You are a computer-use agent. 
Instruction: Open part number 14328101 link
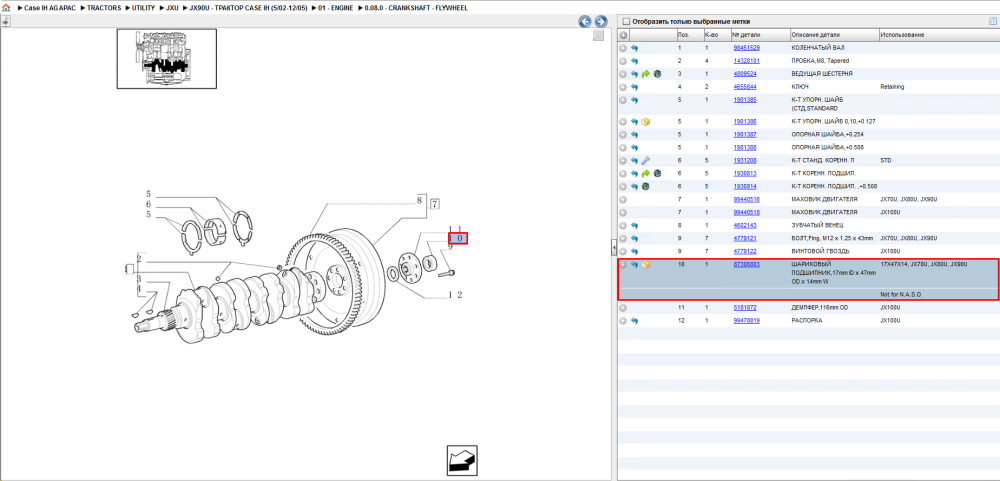tap(746, 61)
